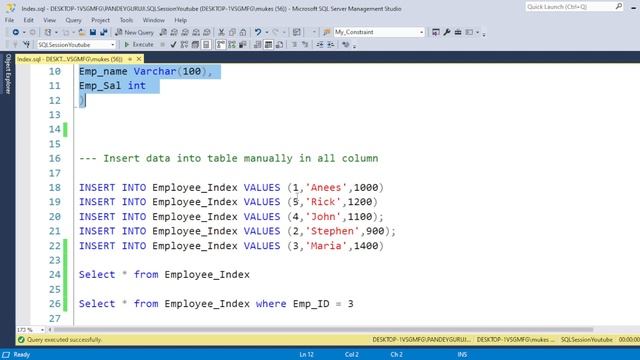The image size is (640, 360).
Task: Parse the query with the checkmark icon
Action: click(x=173, y=44)
